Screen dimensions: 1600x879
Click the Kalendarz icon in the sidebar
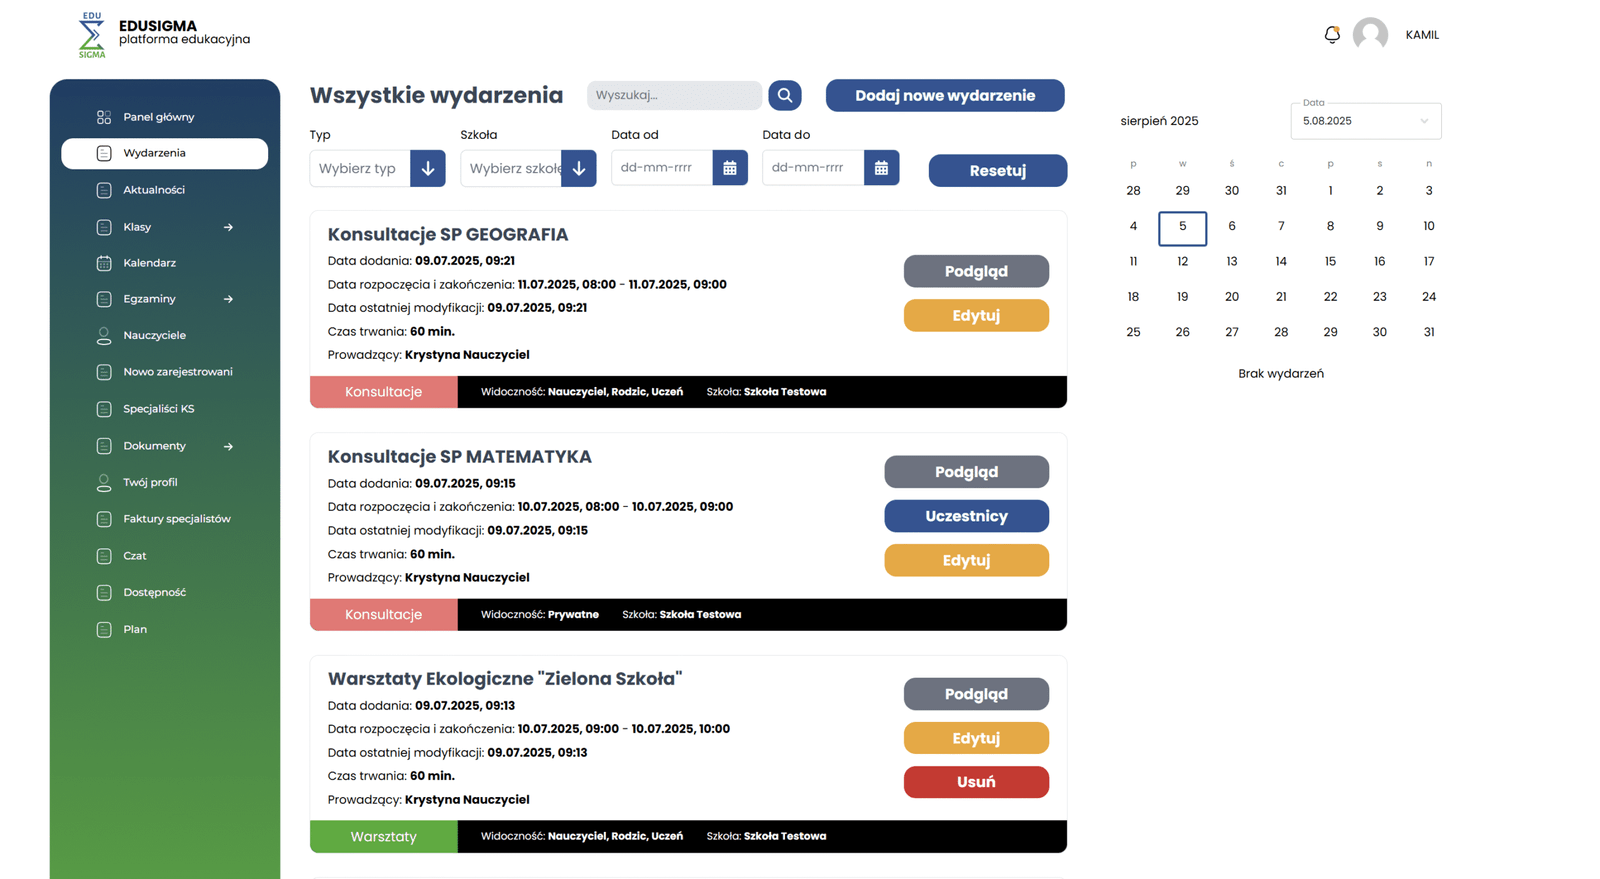click(x=104, y=263)
